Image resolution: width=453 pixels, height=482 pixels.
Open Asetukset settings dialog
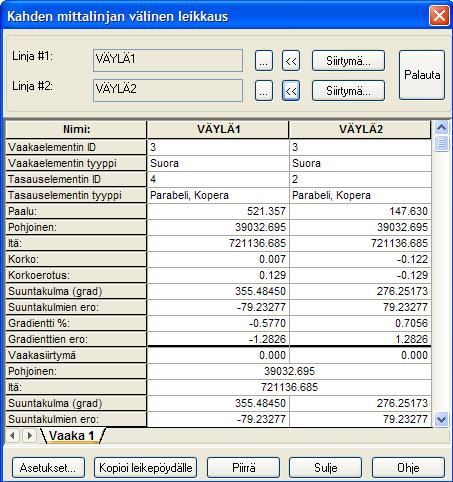pos(48,468)
